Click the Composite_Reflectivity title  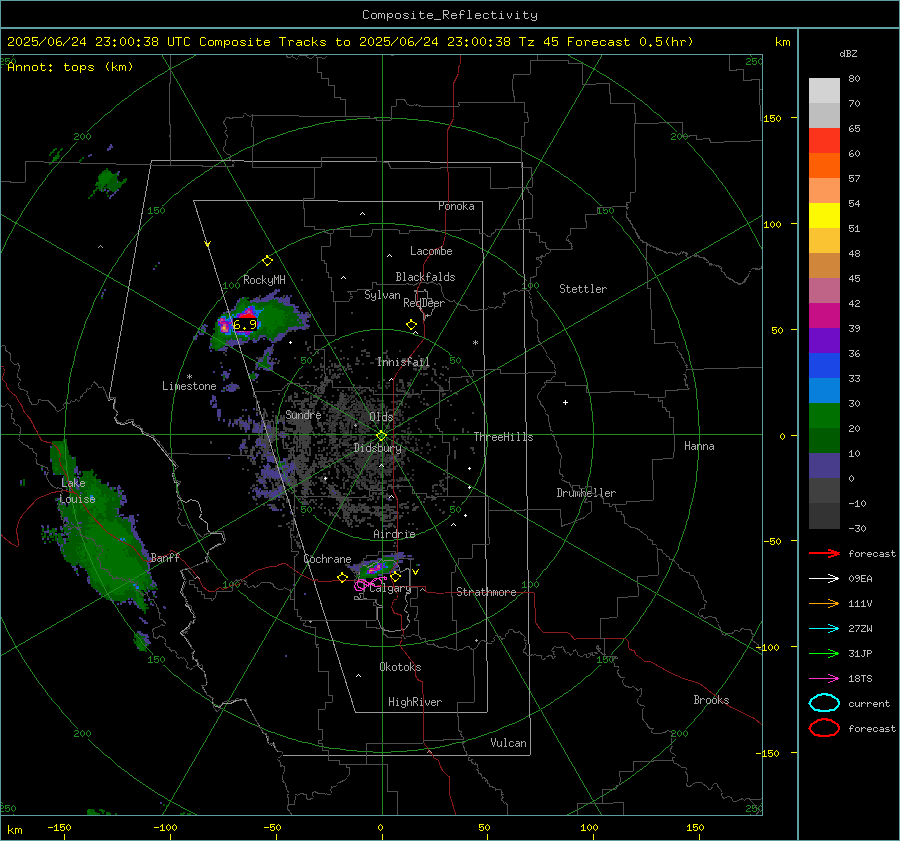click(x=449, y=15)
